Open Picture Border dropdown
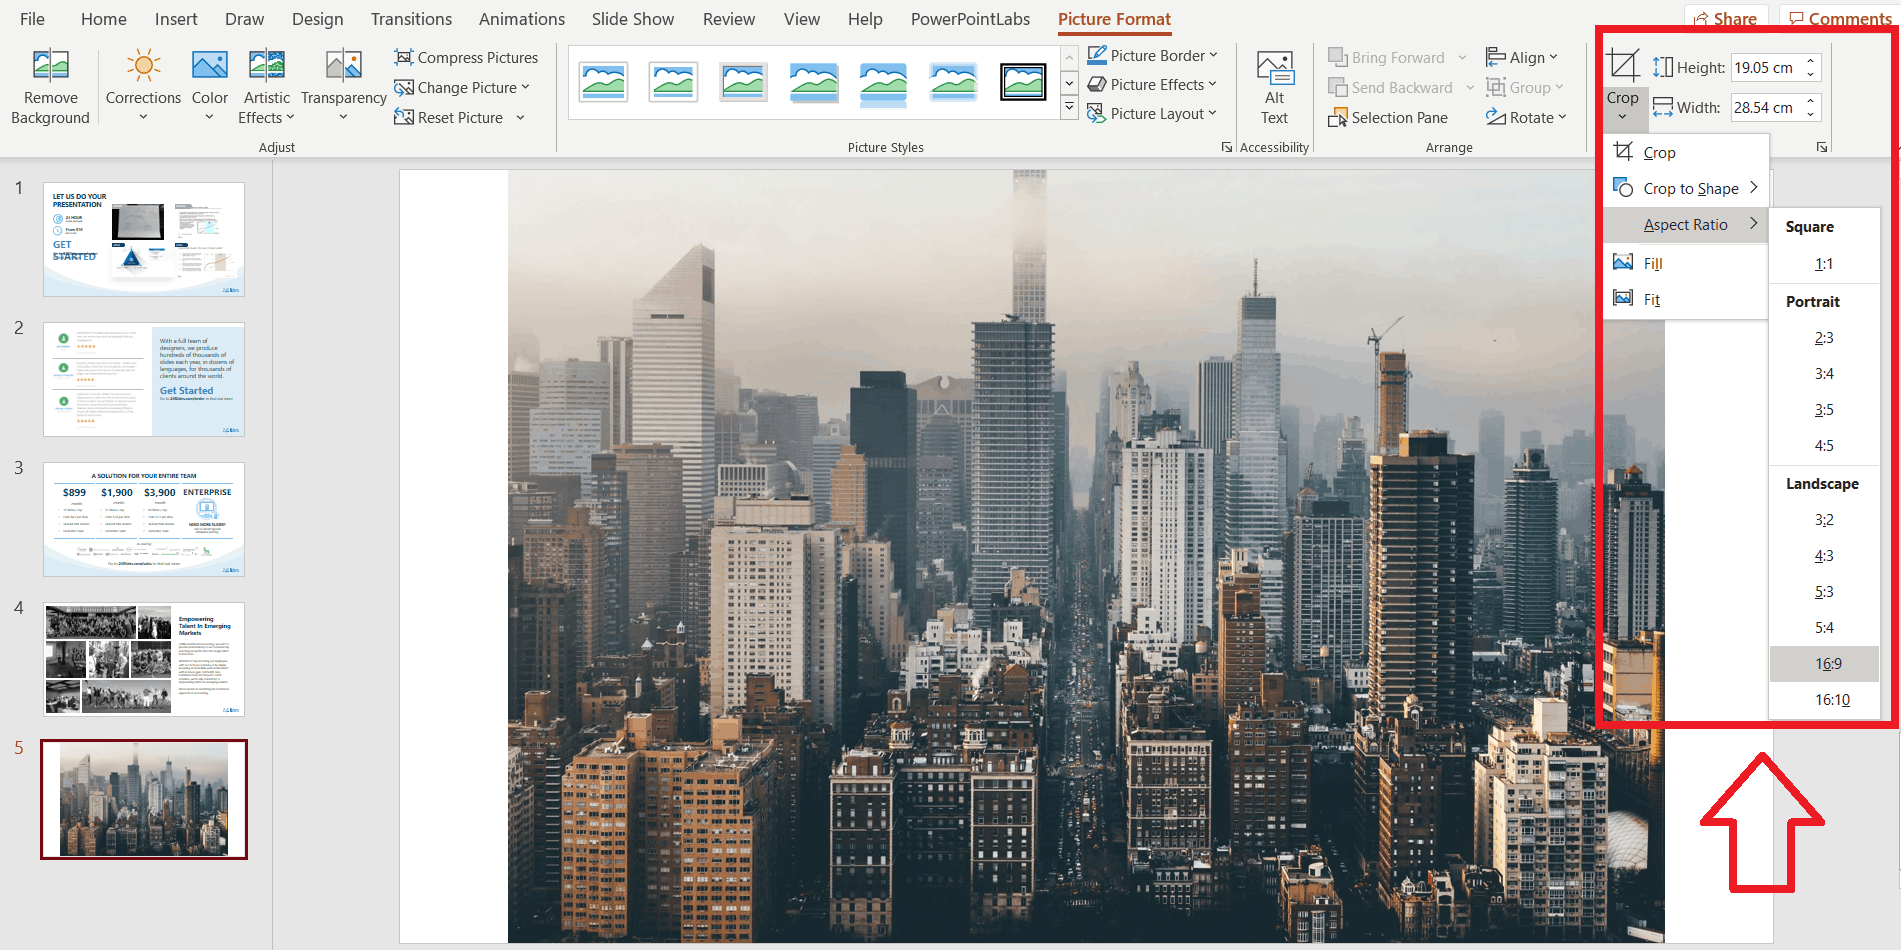 pos(1152,55)
